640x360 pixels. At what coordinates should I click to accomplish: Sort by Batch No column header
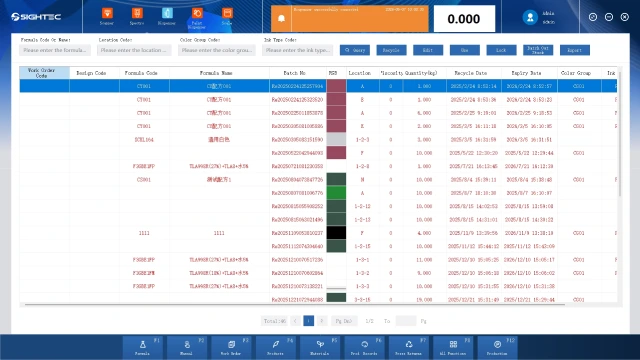[x=298, y=73]
